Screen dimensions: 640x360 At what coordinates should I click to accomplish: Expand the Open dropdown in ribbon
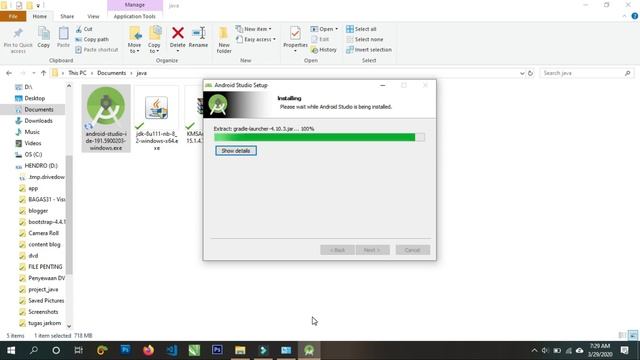(324, 29)
